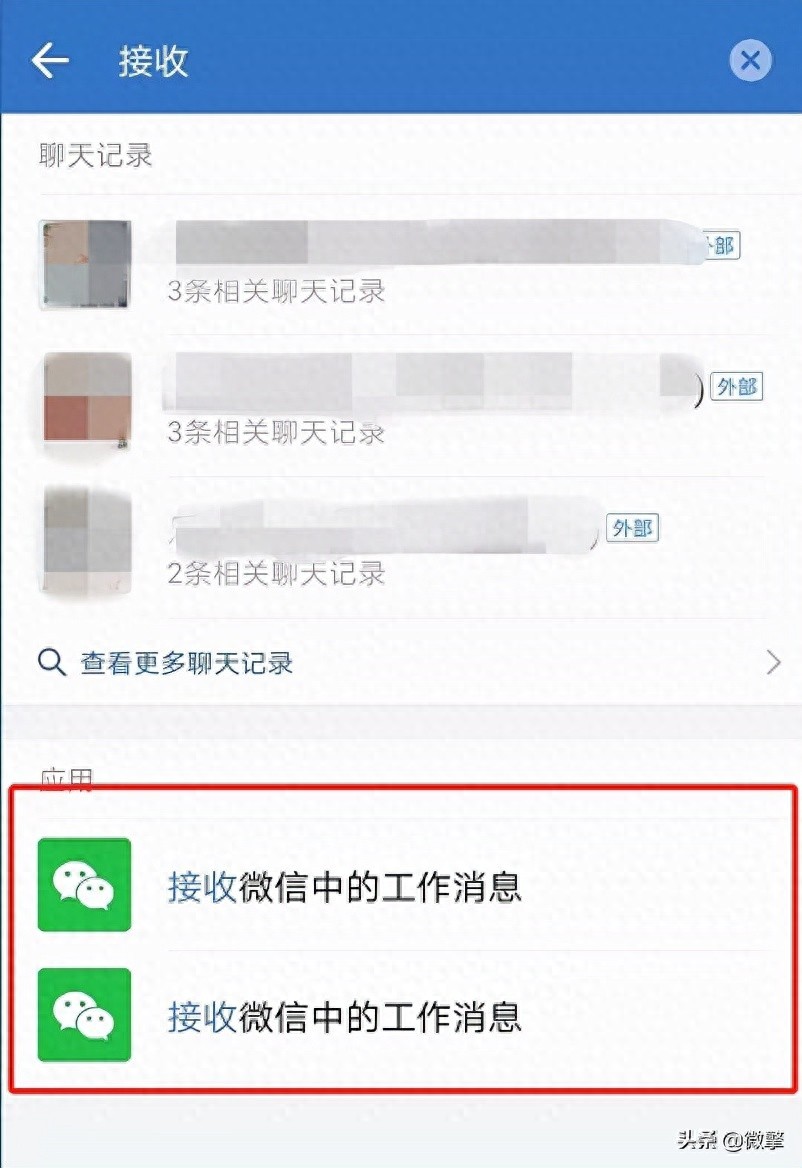Open result with 2条相关聊天记录
Screen dimensions: 802x1168
tap(401, 548)
